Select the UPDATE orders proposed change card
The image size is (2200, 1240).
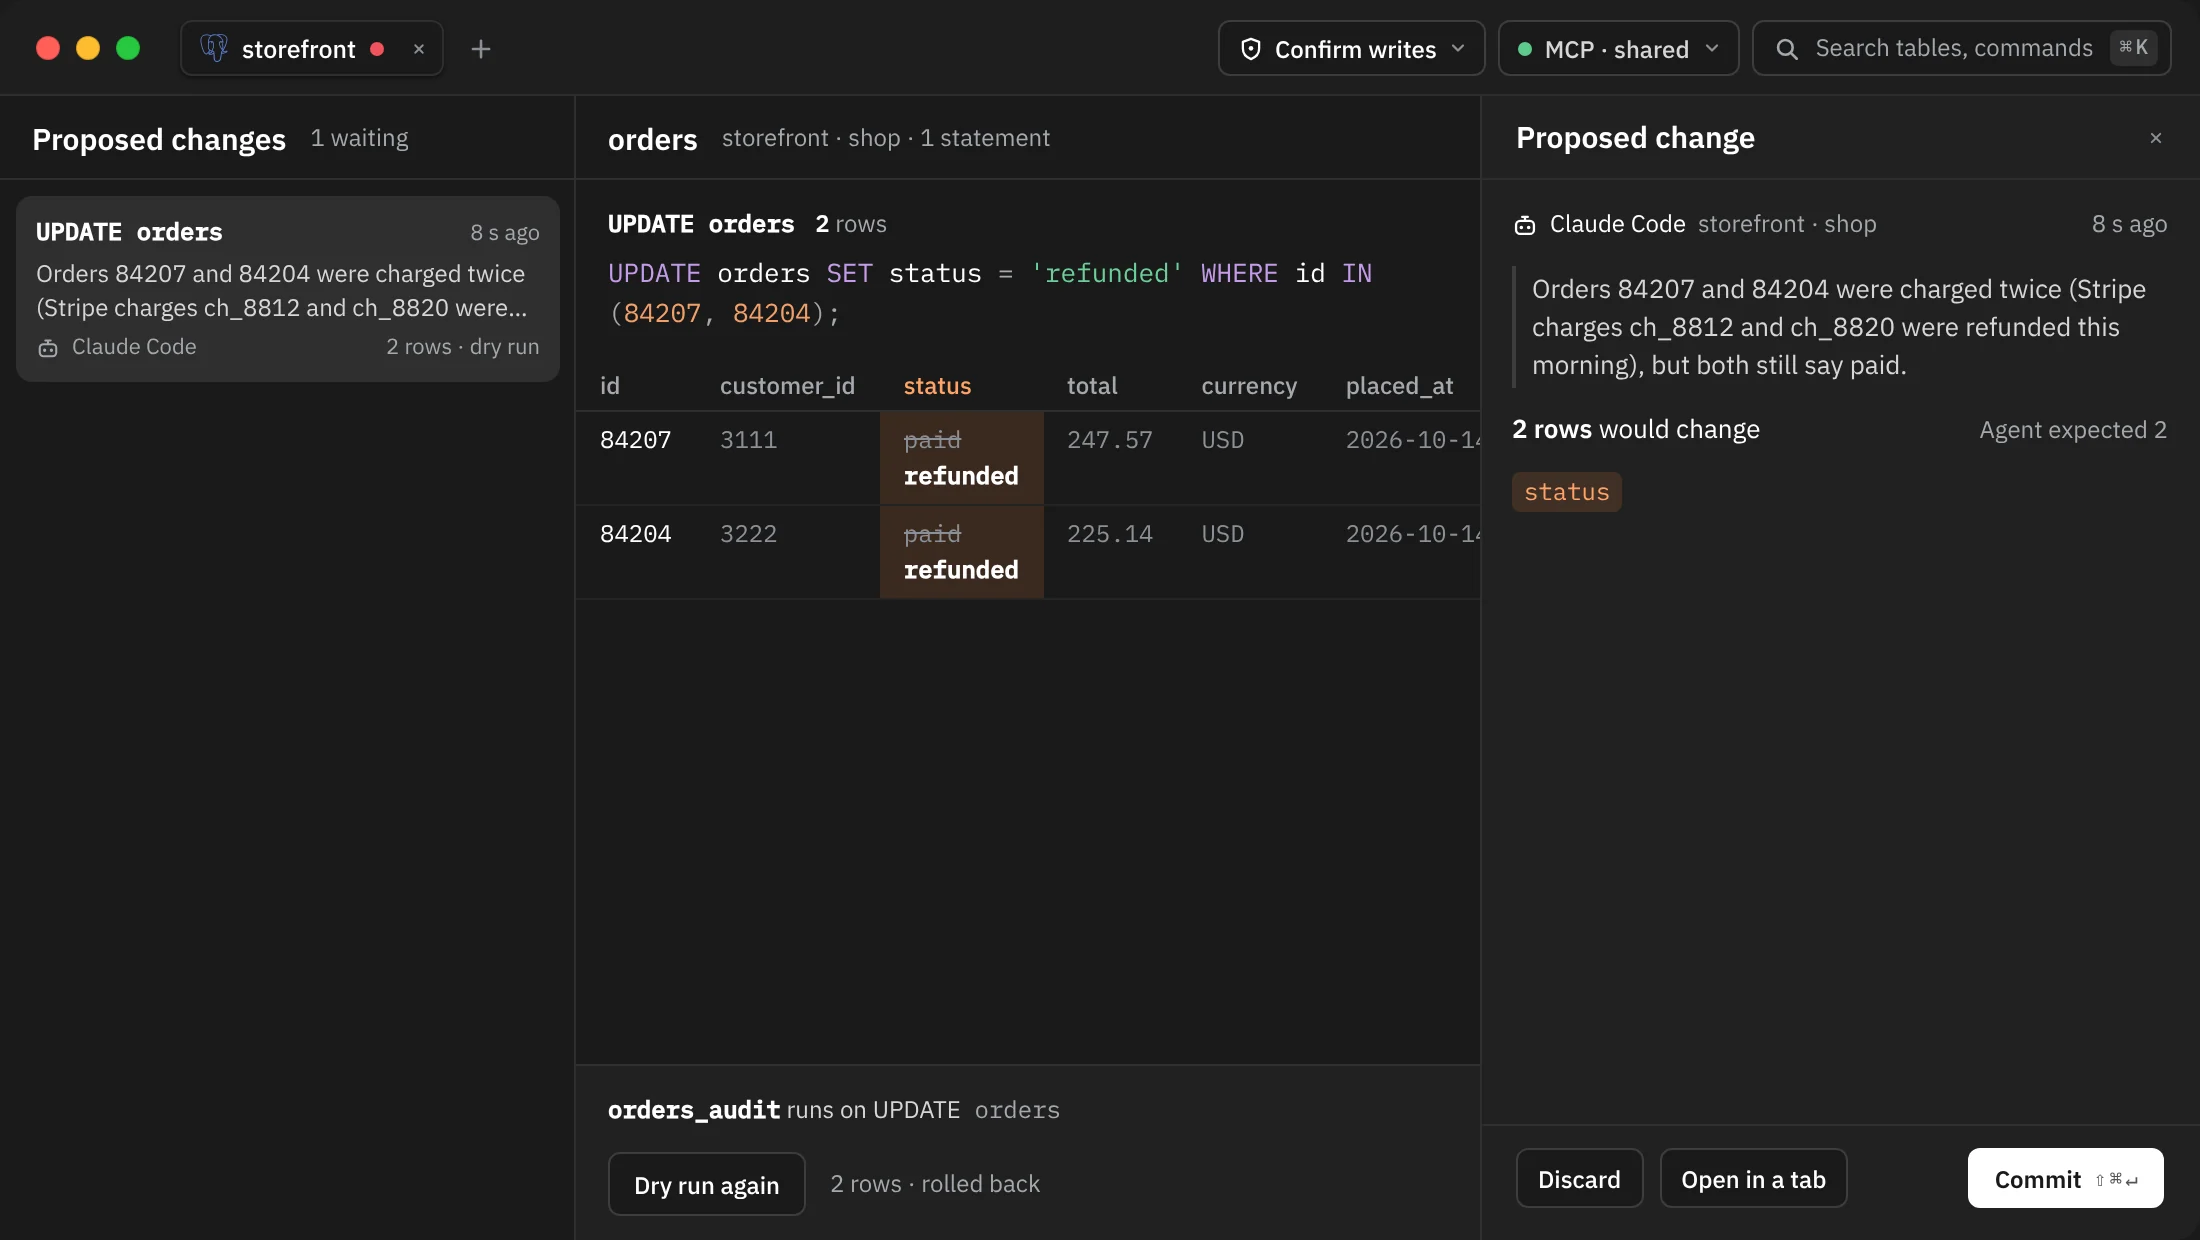point(288,289)
